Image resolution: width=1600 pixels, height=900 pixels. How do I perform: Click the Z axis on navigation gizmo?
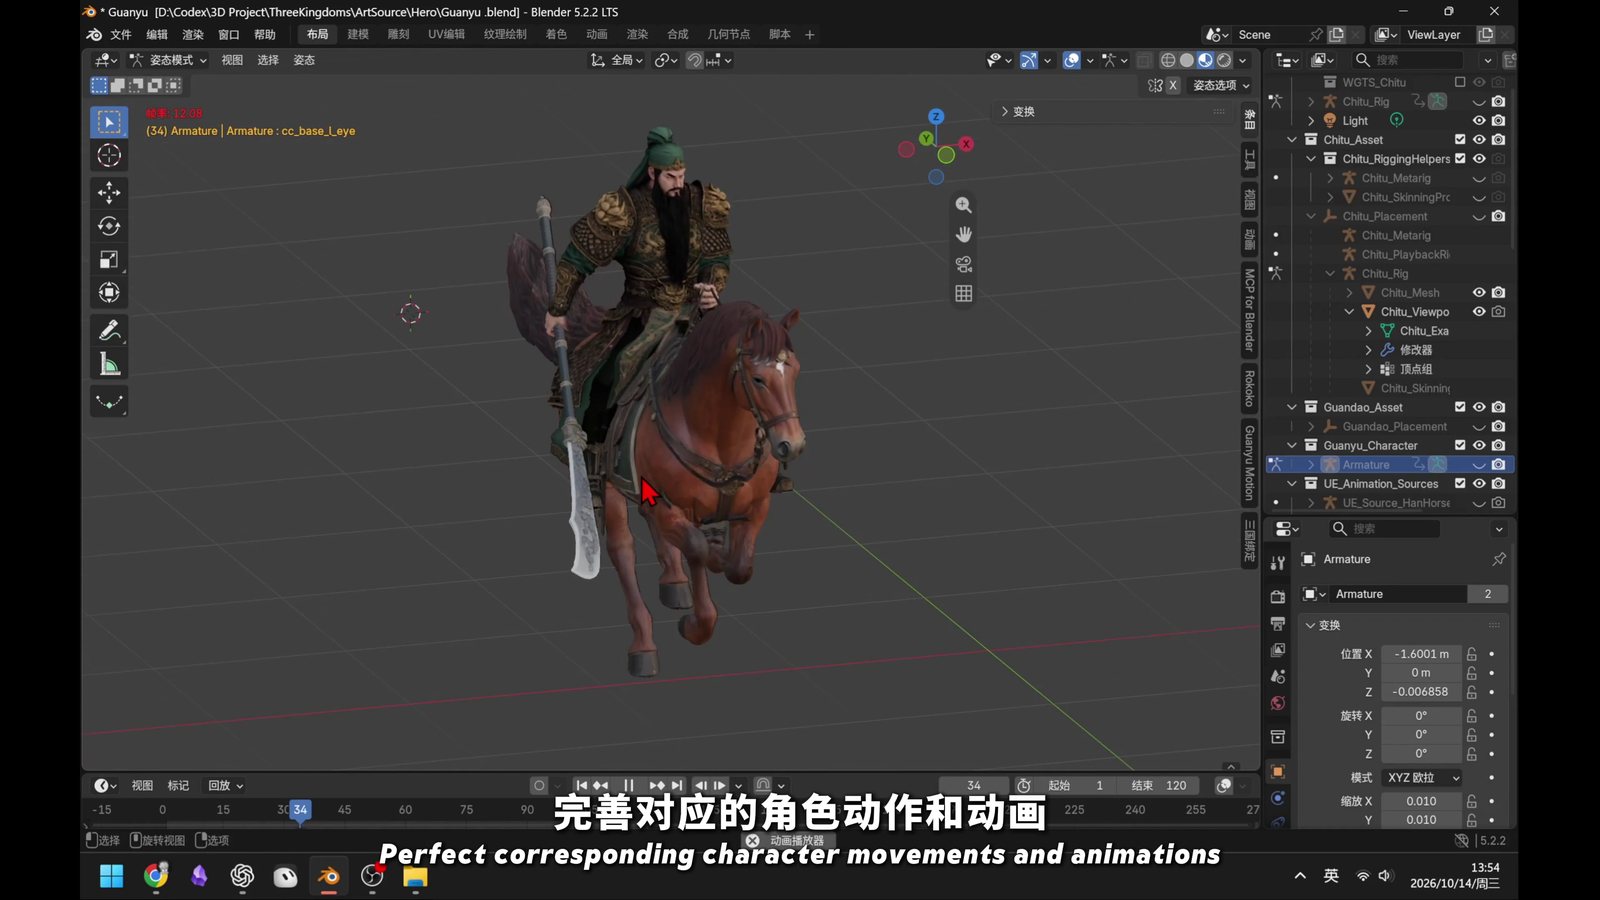point(936,117)
